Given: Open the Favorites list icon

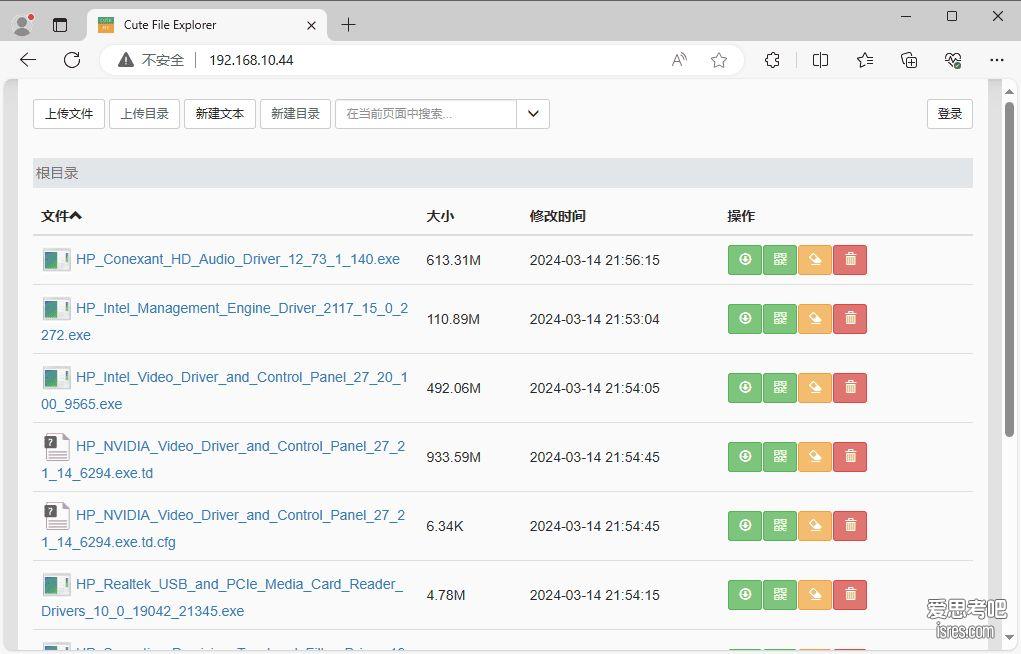Looking at the screenshot, I should click(x=865, y=60).
